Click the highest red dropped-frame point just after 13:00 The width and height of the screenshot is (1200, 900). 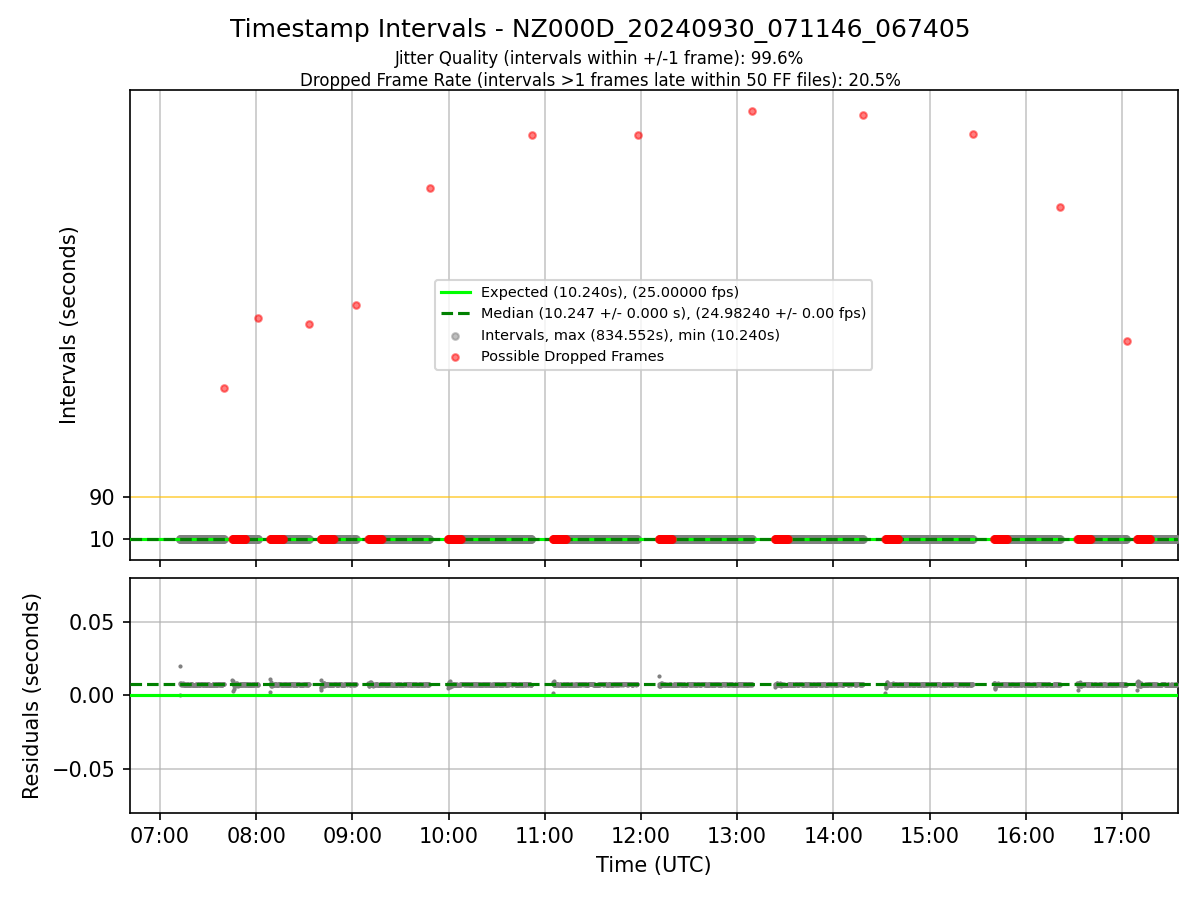point(752,111)
